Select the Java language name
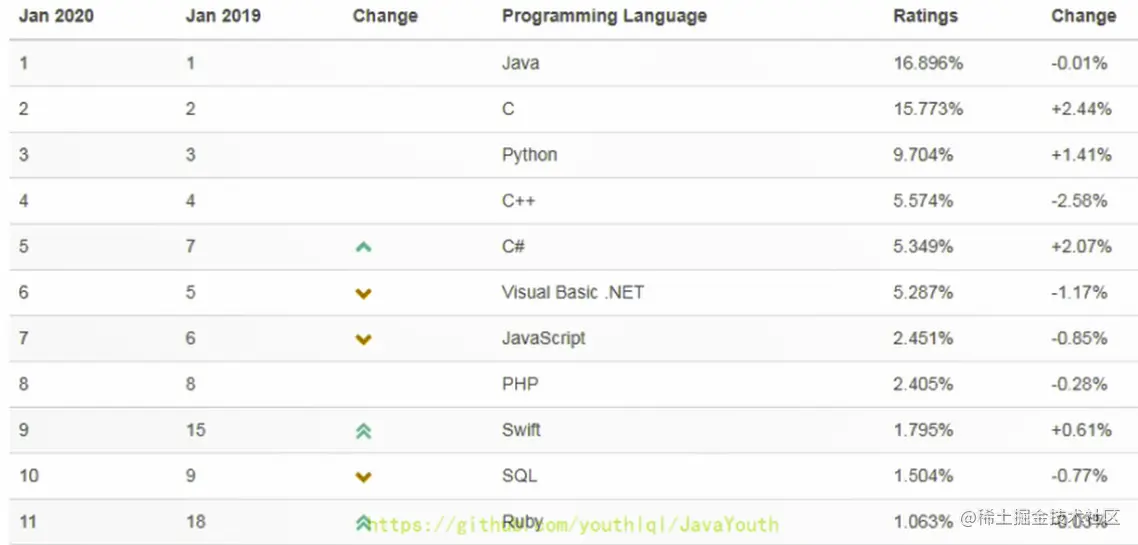 pyautogui.click(x=520, y=63)
